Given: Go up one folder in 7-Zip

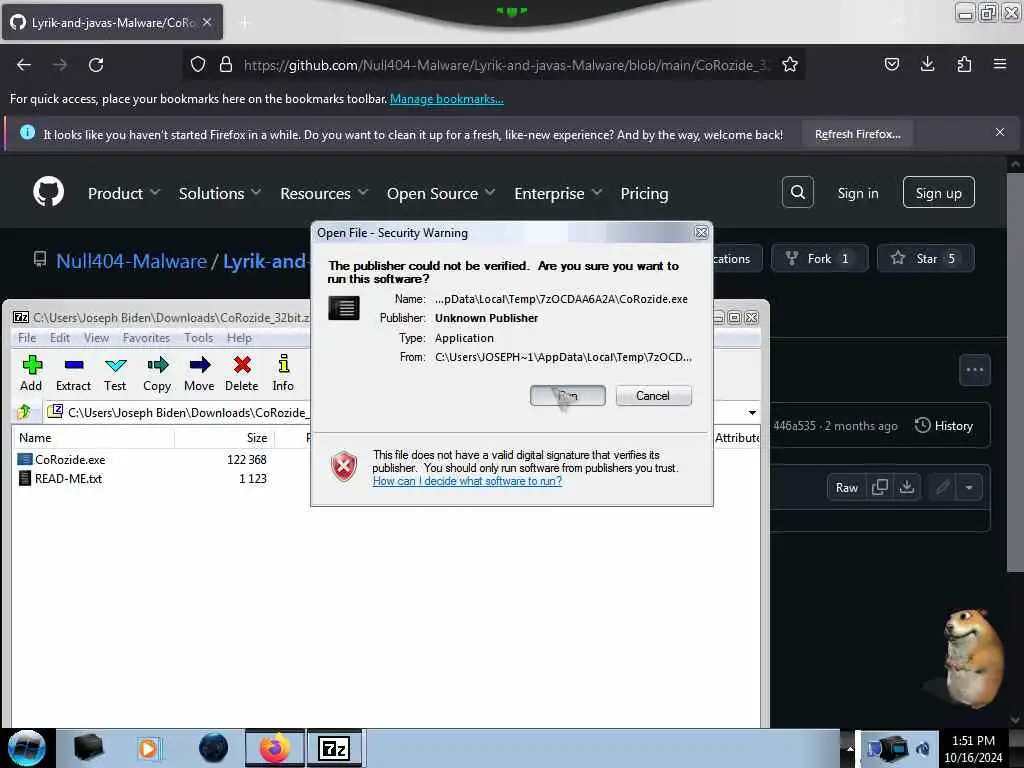Looking at the screenshot, I should (x=24, y=412).
